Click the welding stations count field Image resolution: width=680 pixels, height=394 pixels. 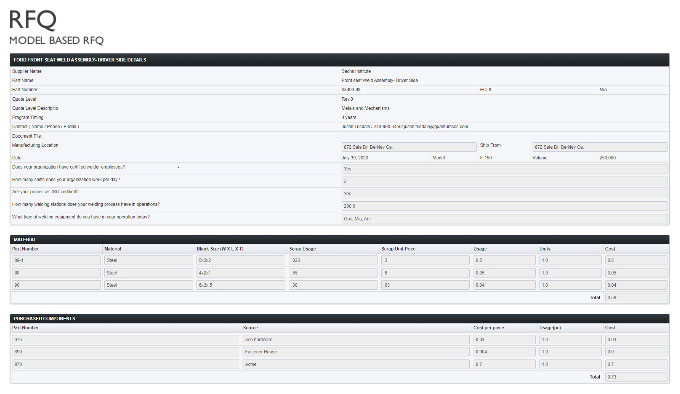pos(504,206)
